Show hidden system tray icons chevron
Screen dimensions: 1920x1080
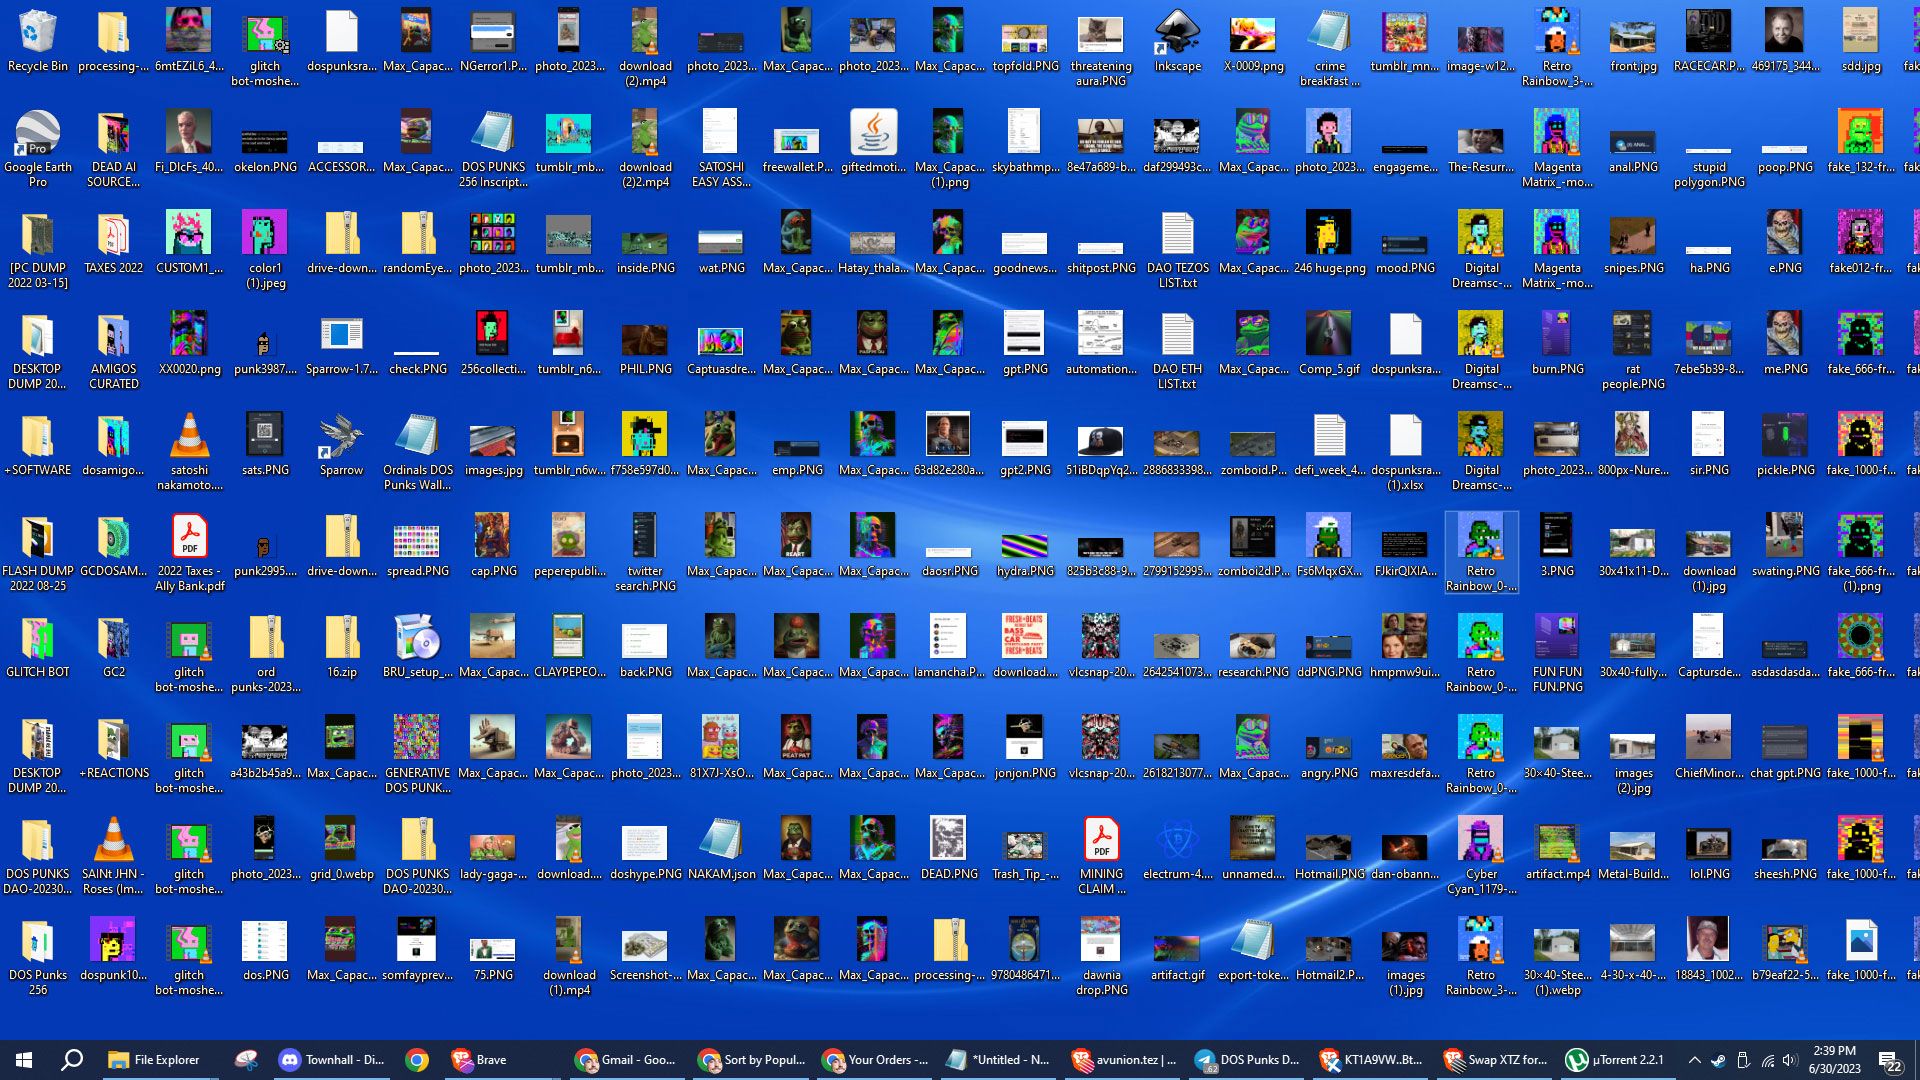(1694, 1060)
